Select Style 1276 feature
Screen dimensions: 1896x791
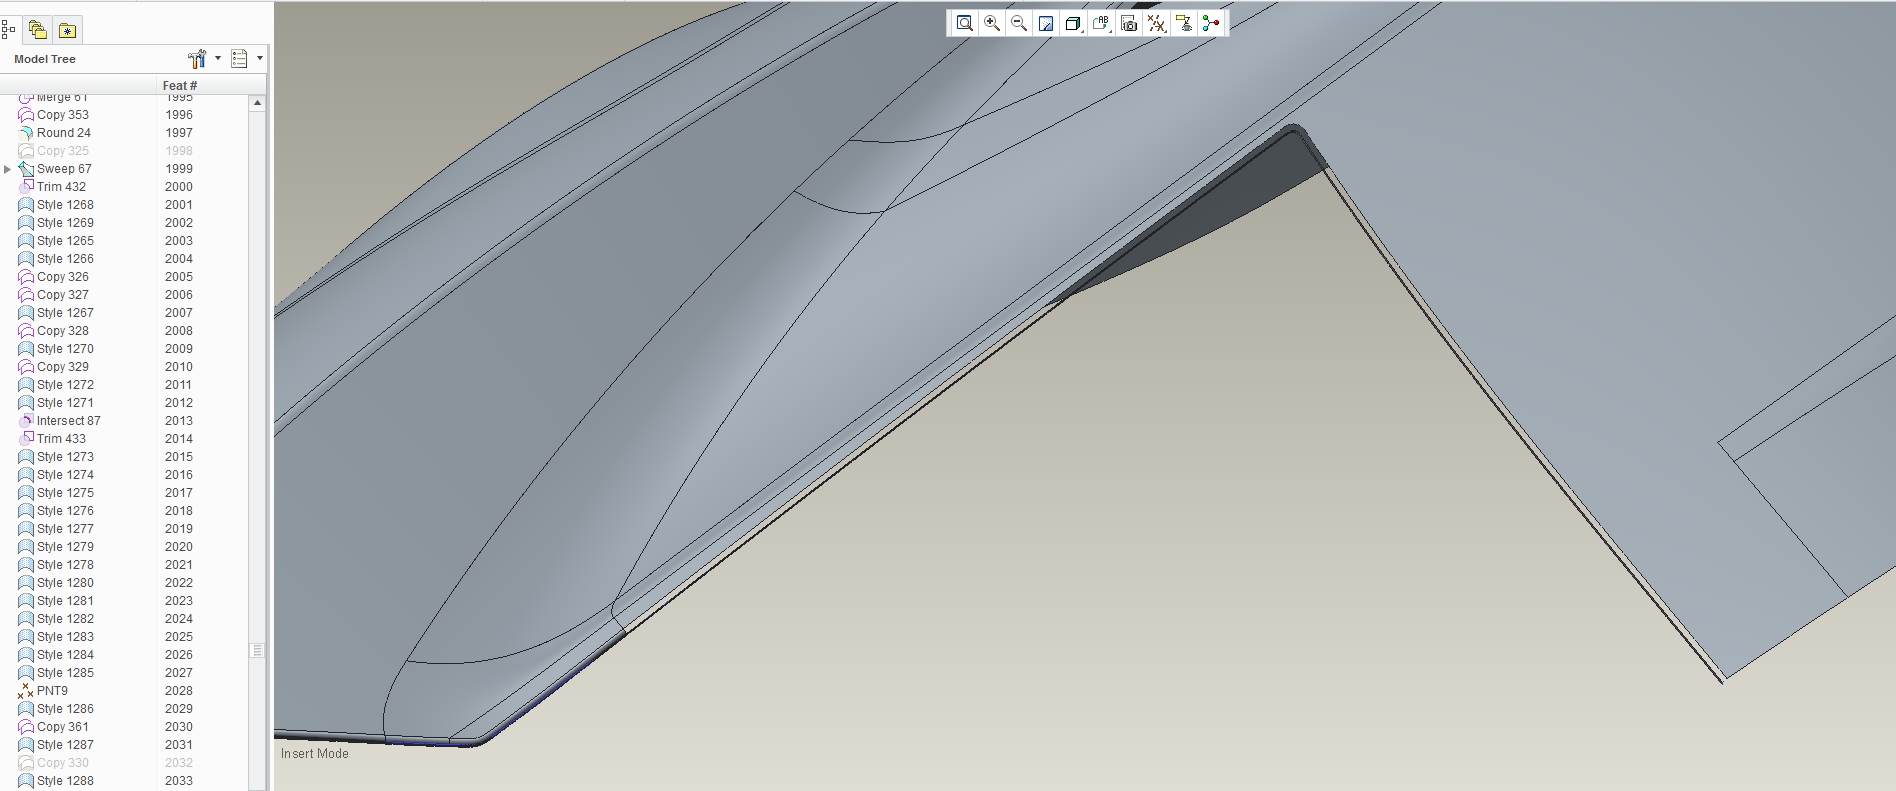pyautogui.click(x=65, y=511)
